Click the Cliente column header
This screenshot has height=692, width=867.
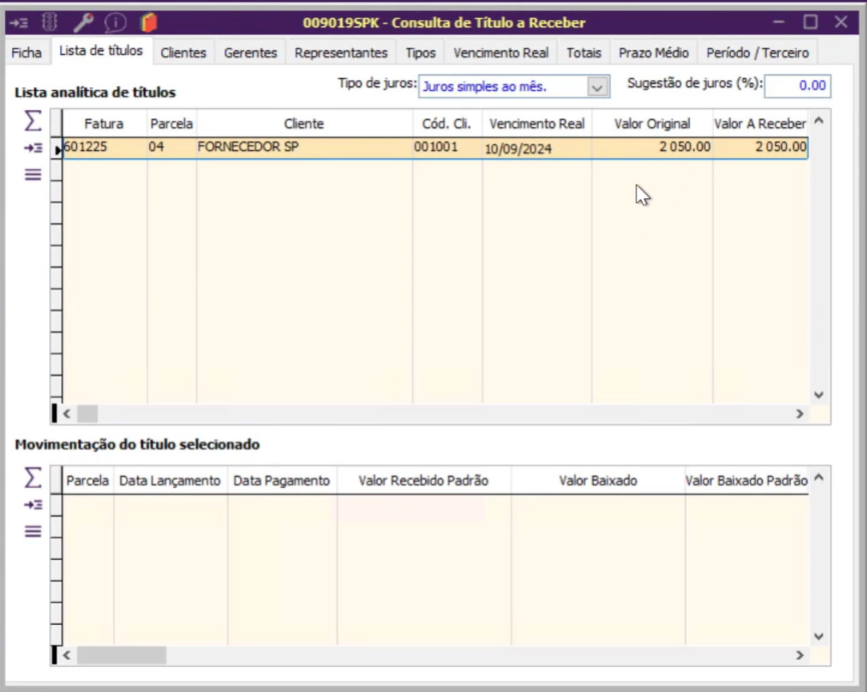(304, 124)
